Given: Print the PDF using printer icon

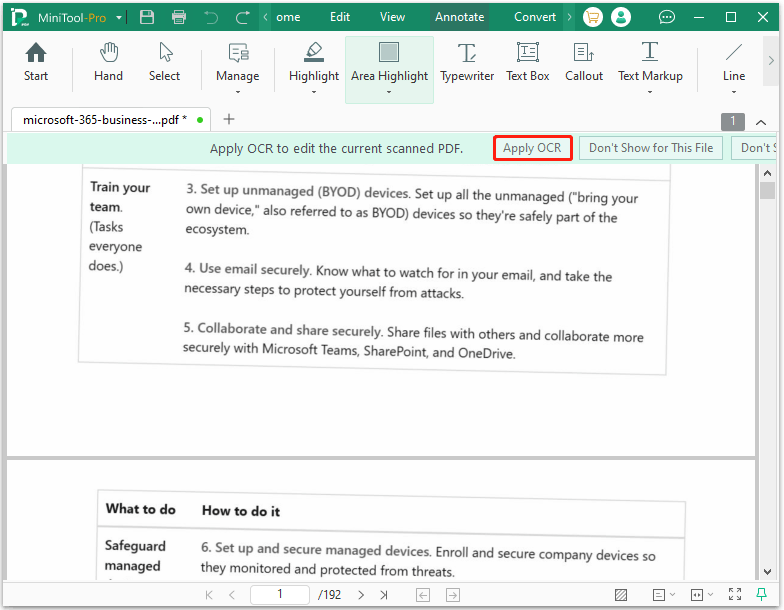Looking at the screenshot, I should (178, 17).
